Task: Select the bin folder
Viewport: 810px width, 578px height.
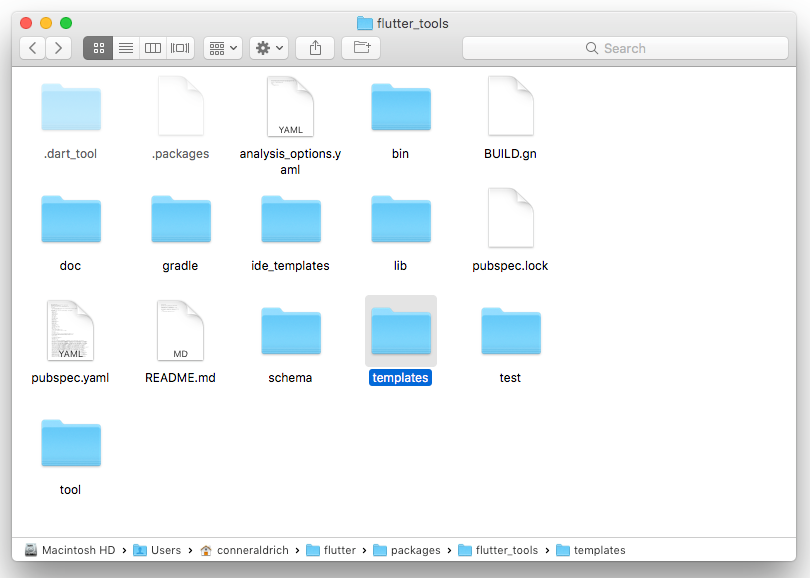Action: 401,107
